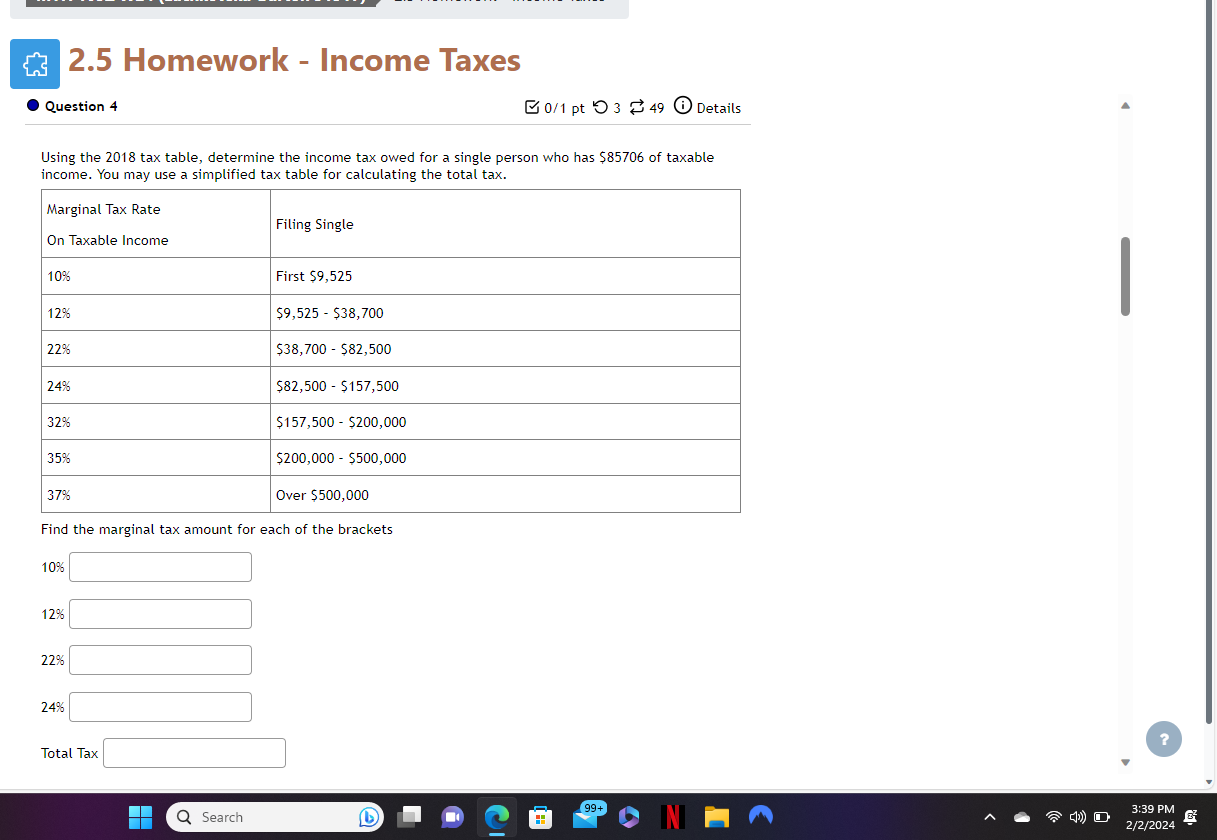Click the question mark help bubble

(x=1163, y=739)
